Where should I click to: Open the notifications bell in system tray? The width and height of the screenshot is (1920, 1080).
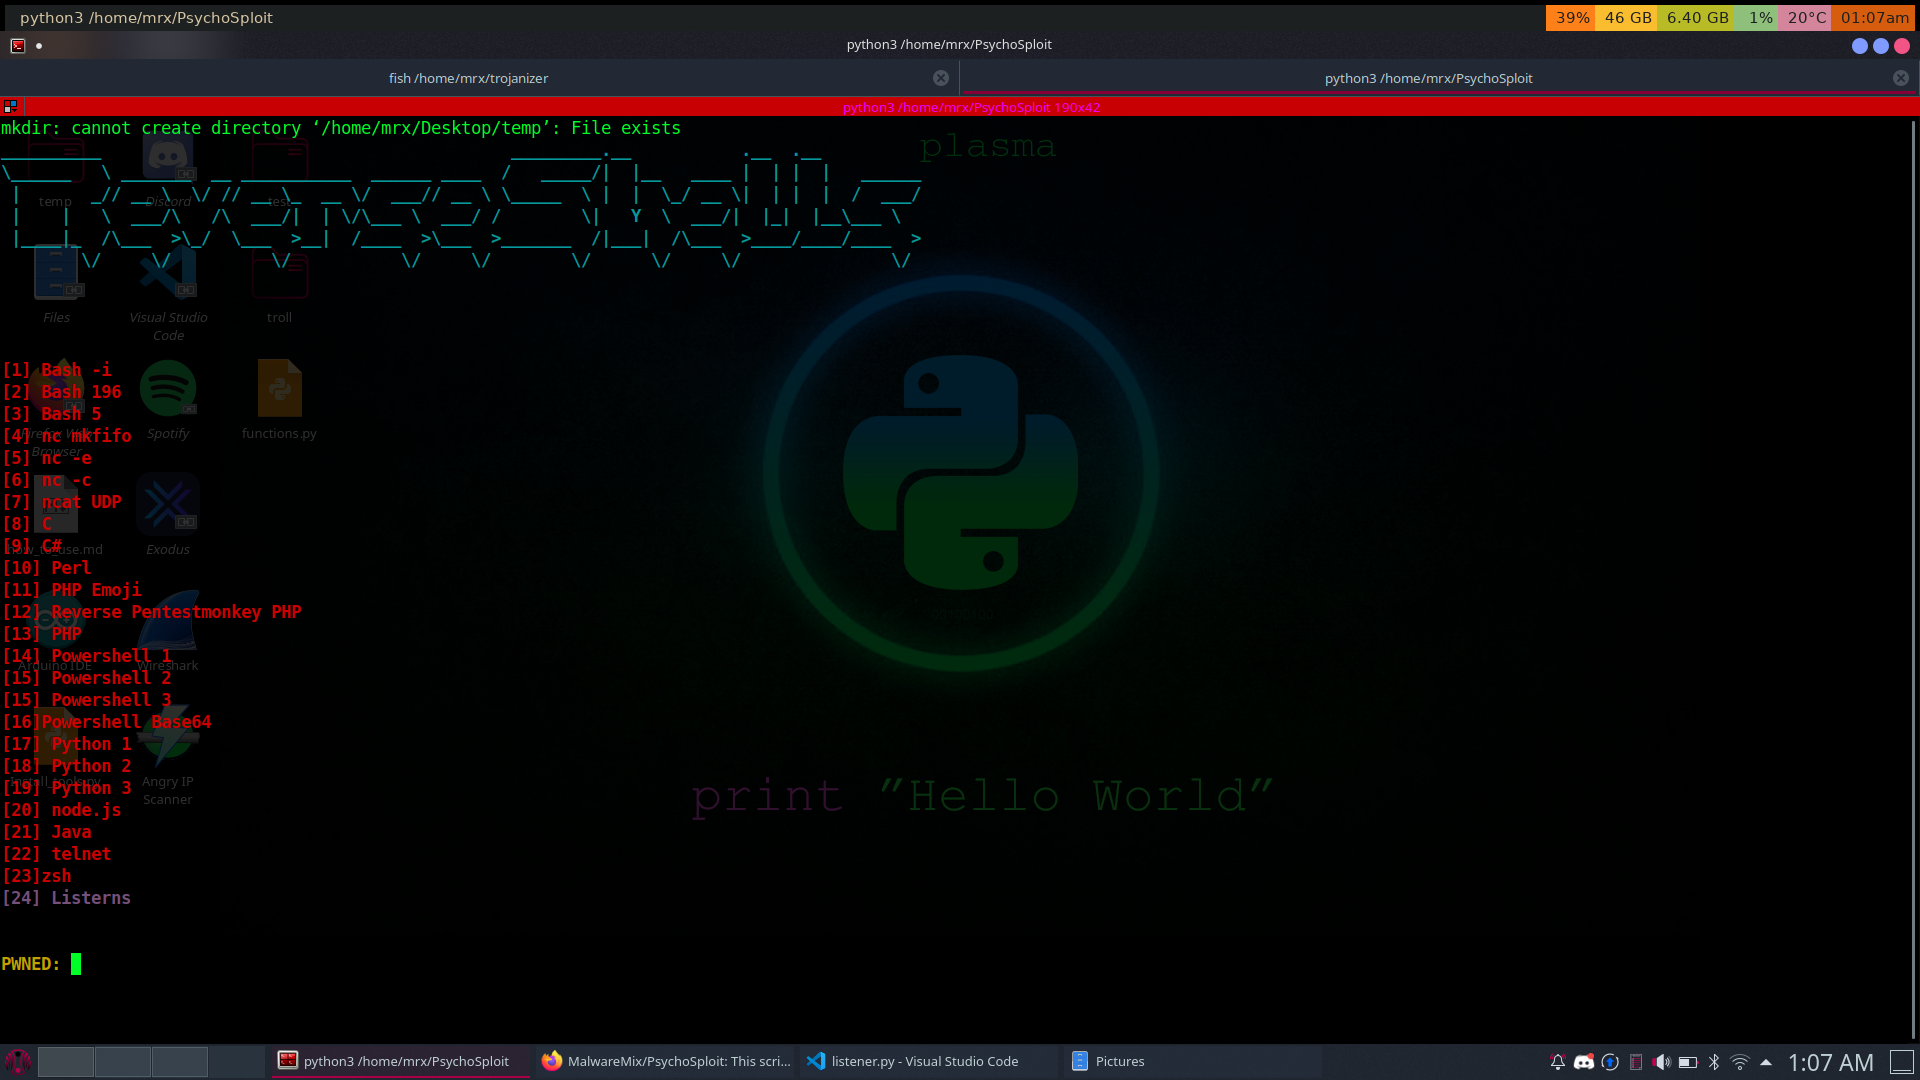pos(1557,1062)
